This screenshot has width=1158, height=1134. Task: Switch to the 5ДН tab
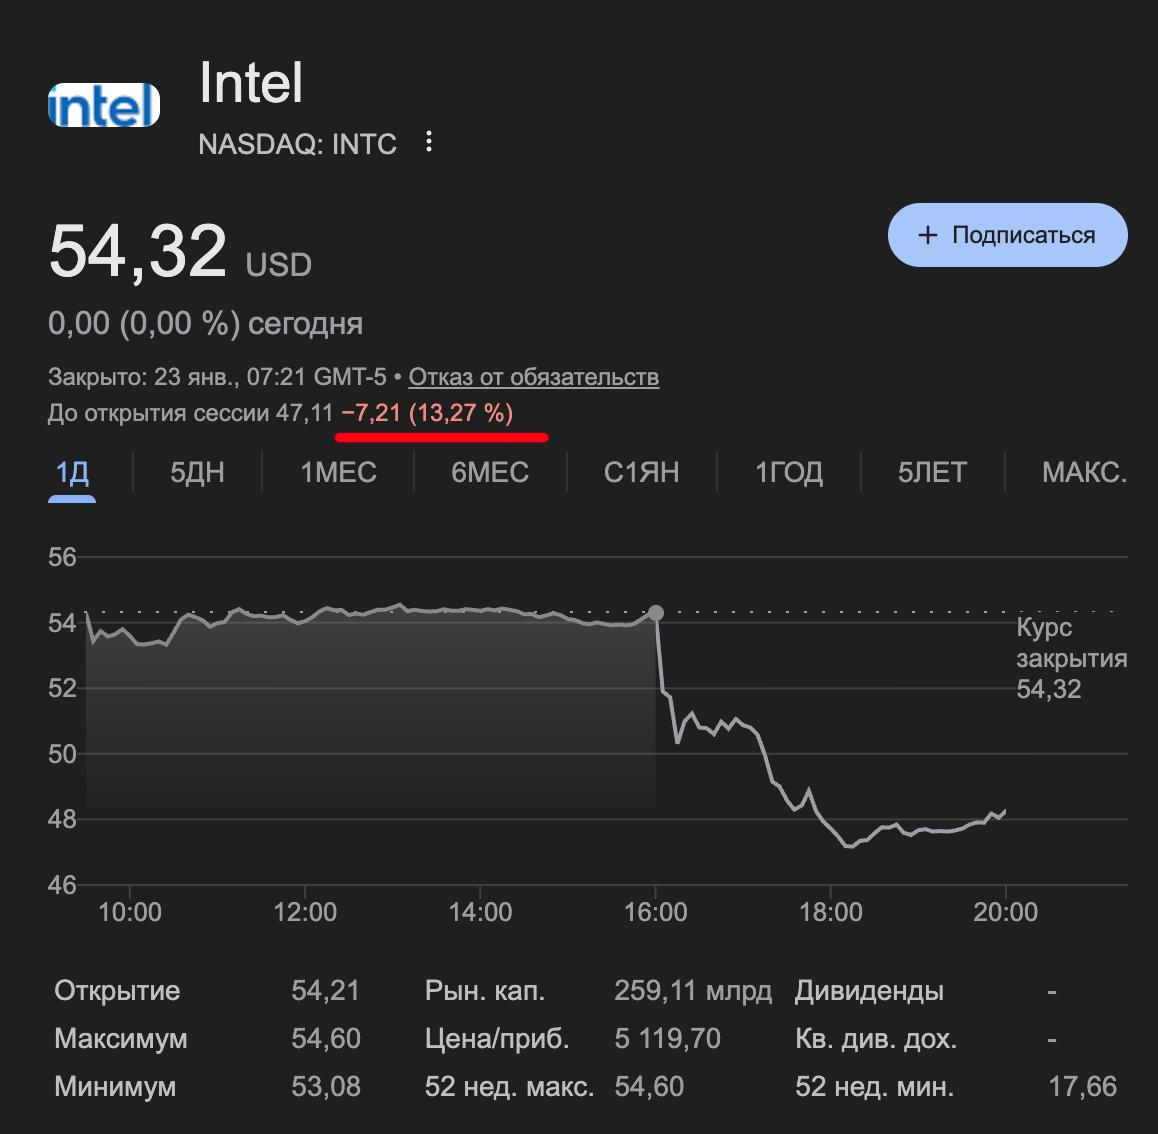point(197,472)
